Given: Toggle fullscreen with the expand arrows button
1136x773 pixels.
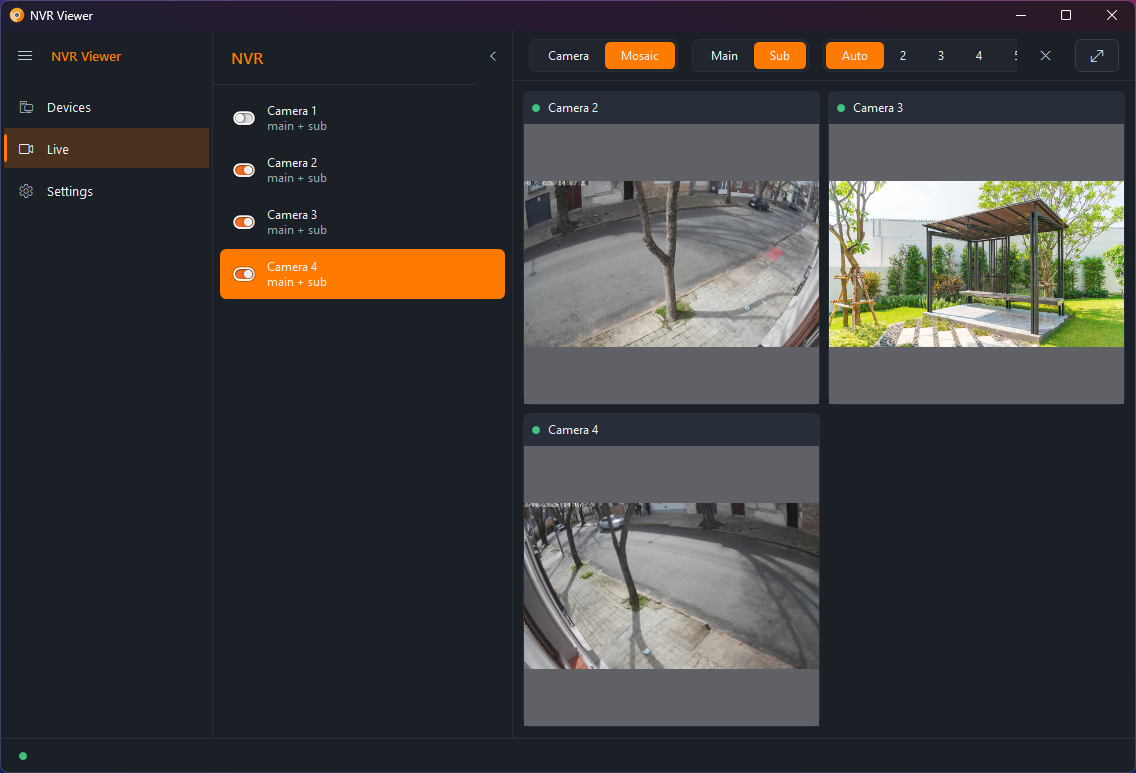Looking at the screenshot, I should [x=1096, y=56].
